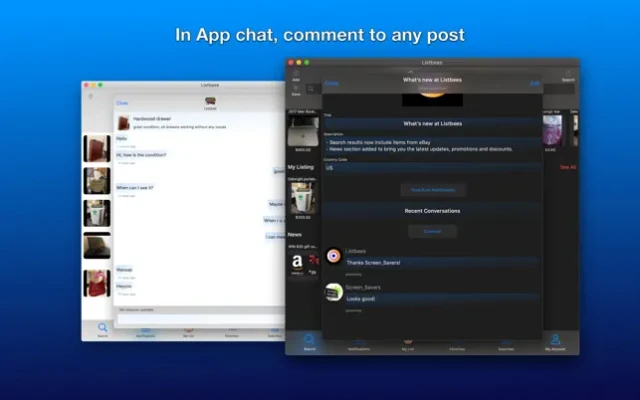Click the Screen_Savers user avatar

click(x=333, y=292)
